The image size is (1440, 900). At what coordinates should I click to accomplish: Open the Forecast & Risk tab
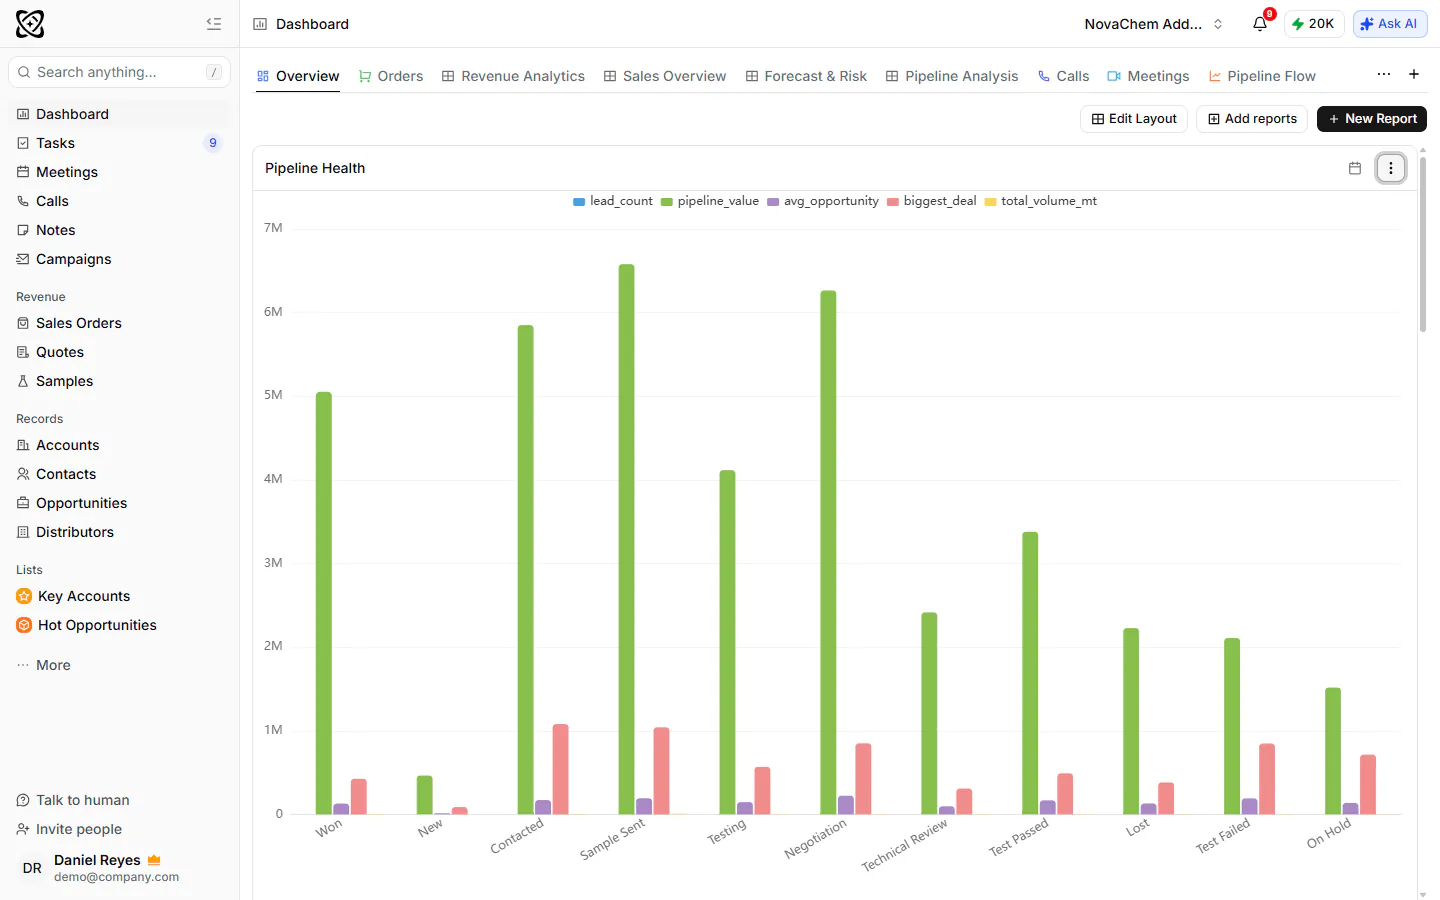click(806, 76)
